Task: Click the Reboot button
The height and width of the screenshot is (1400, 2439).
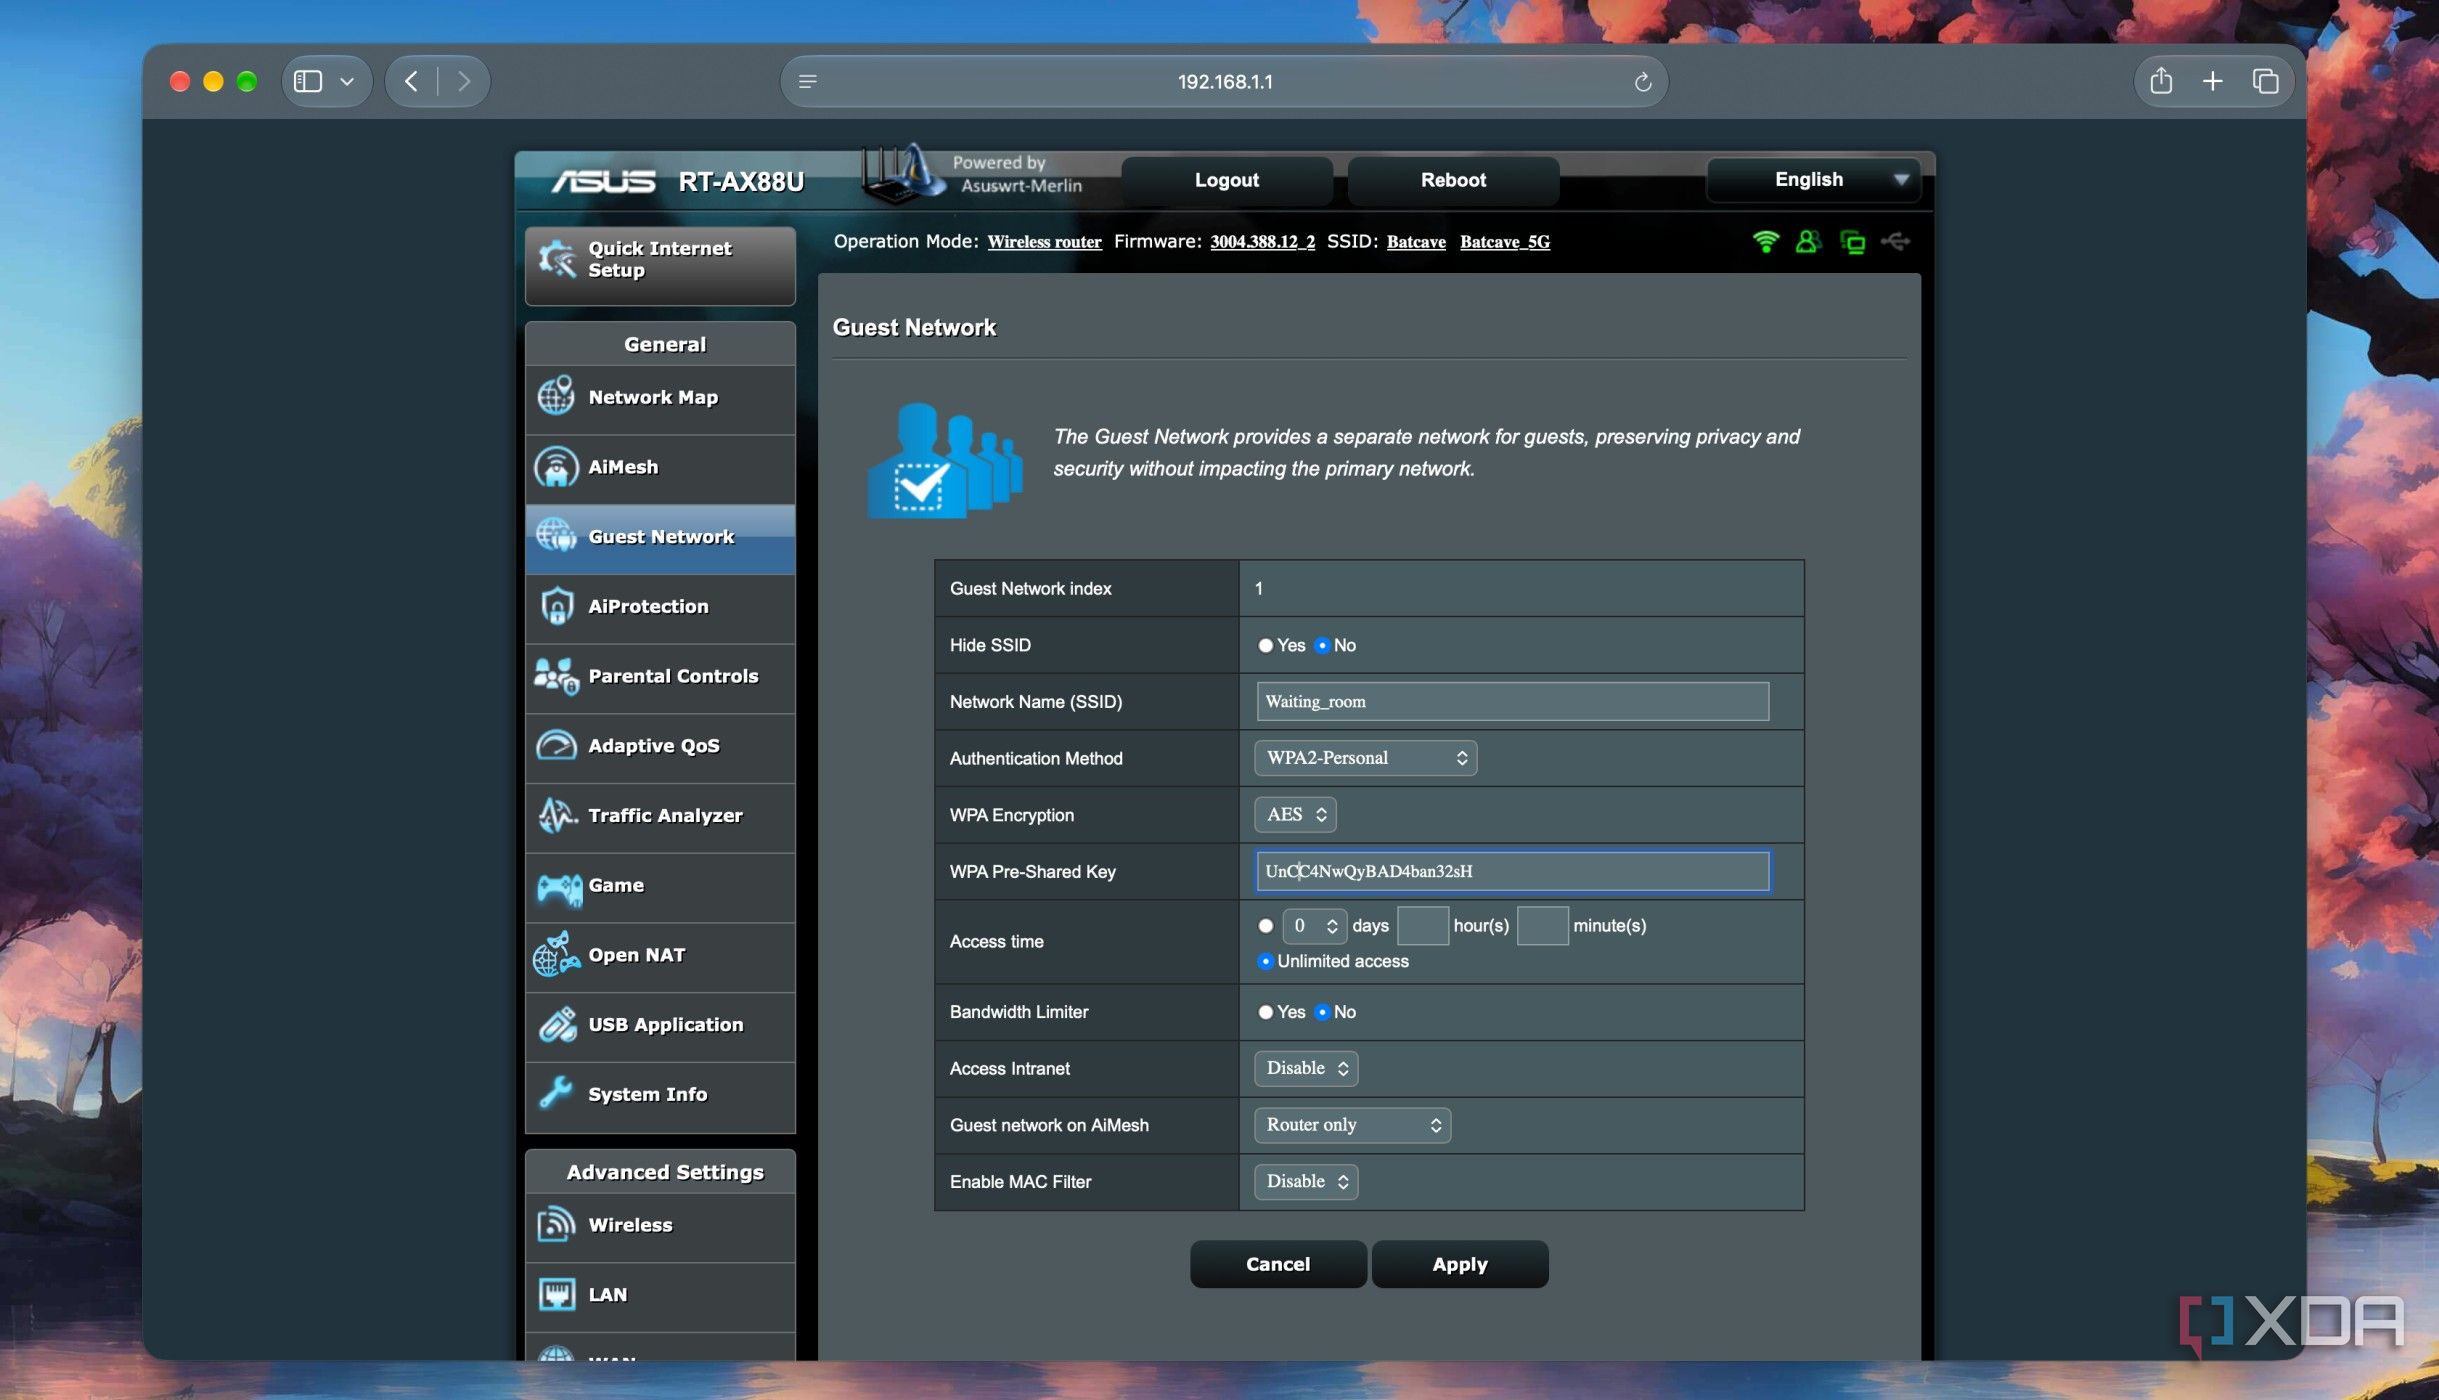Action: 1453,180
